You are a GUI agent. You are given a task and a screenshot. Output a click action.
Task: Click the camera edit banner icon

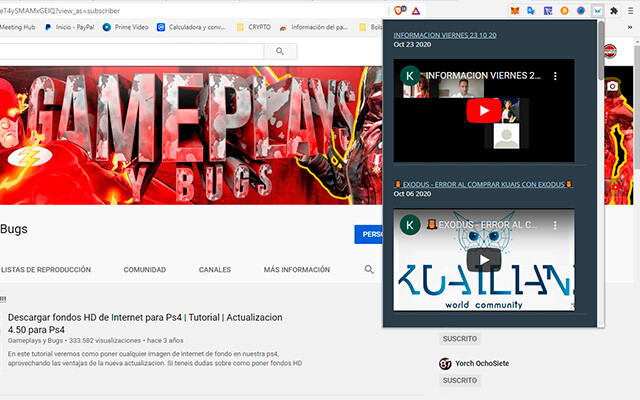(612, 86)
